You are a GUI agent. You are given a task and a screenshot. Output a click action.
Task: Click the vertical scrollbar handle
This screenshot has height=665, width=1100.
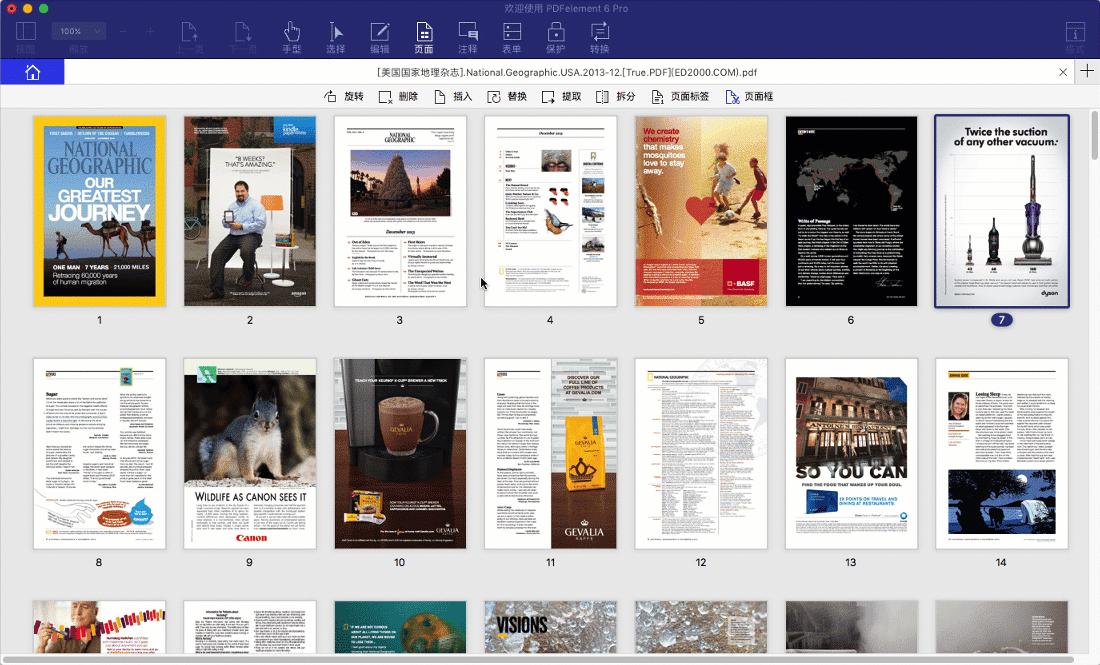[x=1094, y=136]
